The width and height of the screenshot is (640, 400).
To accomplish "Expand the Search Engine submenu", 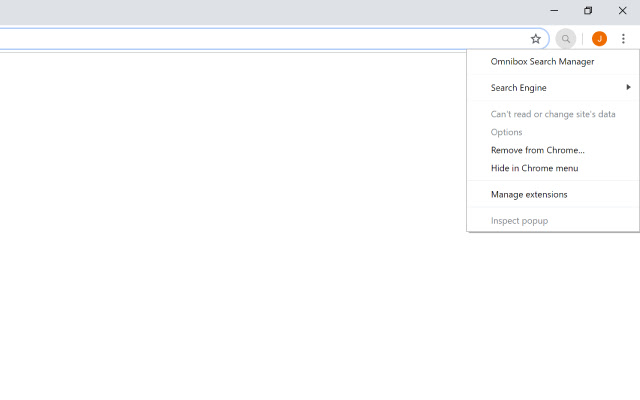I will coord(553,88).
